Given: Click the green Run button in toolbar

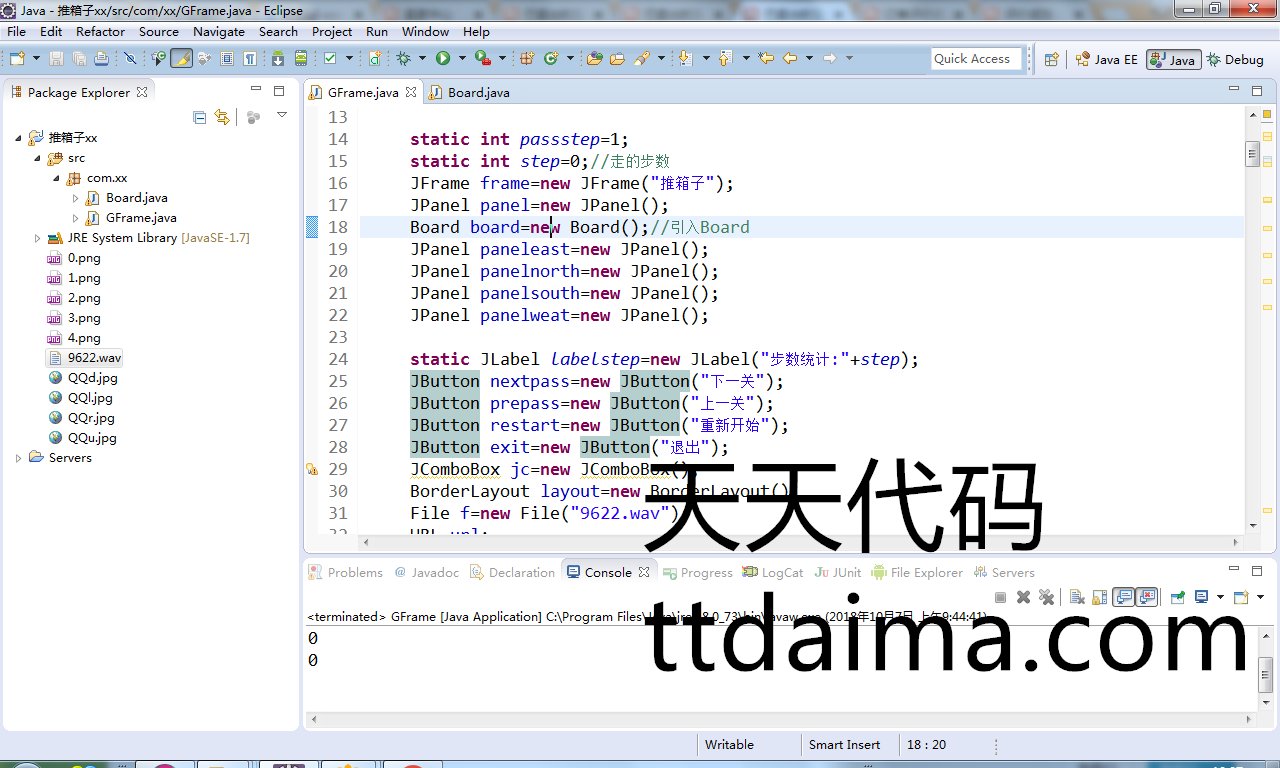Looking at the screenshot, I should point(442,59).
